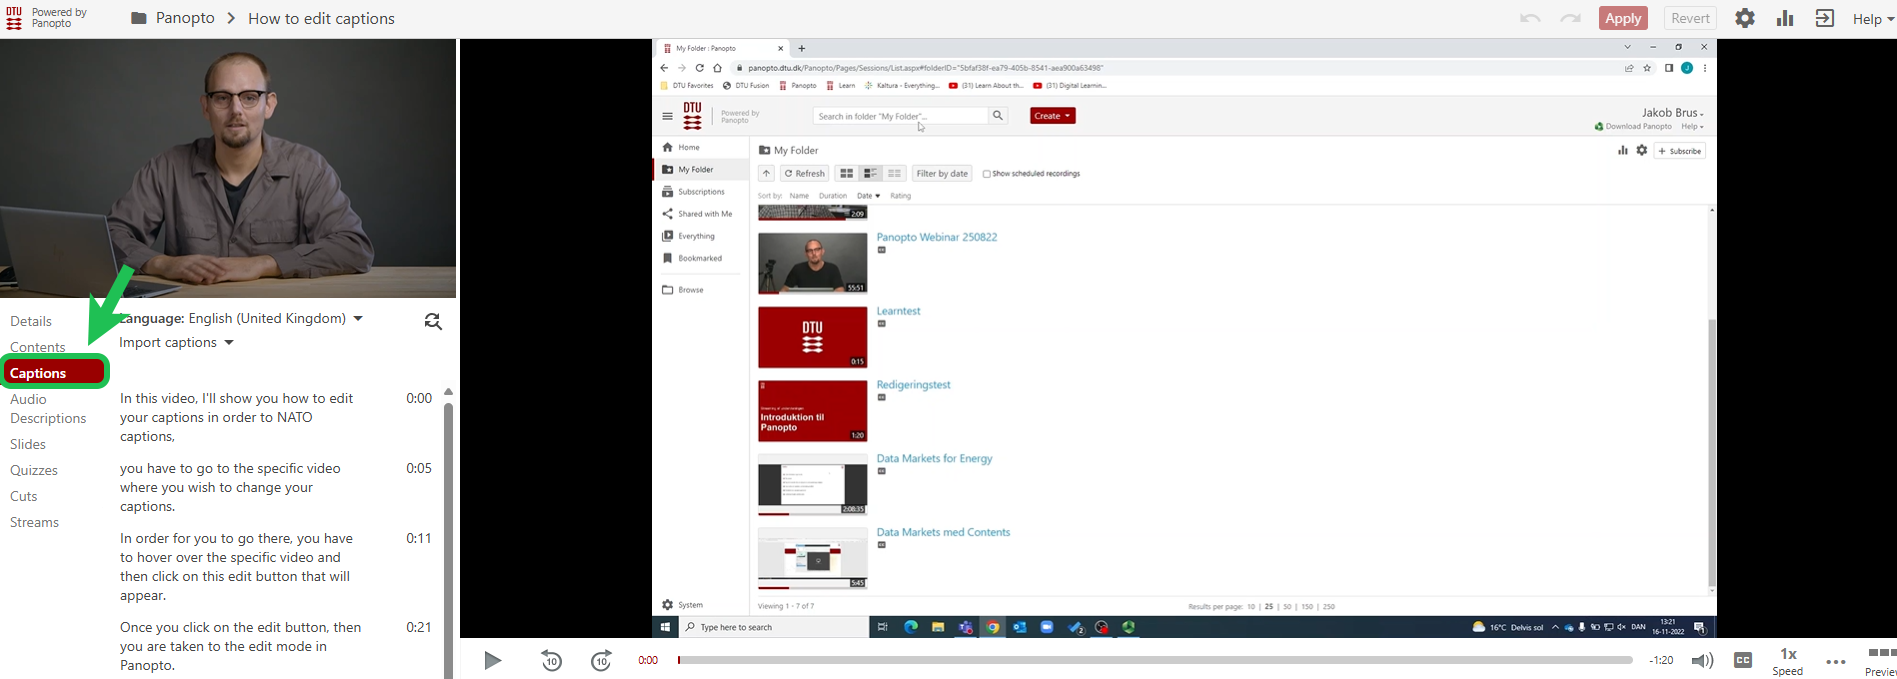Toggle closed captions with CC icon
Image resolution: width=1897 pixels, height=679 pixels.
(x=1743, y=660)
